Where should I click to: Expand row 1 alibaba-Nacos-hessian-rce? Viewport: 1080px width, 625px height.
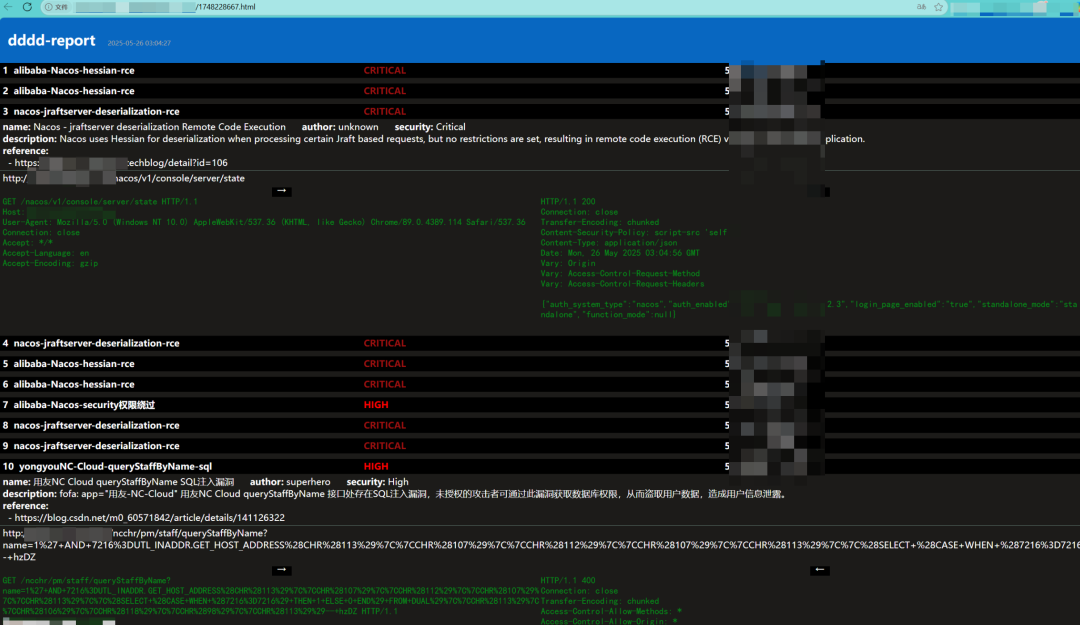coord(540,70)
